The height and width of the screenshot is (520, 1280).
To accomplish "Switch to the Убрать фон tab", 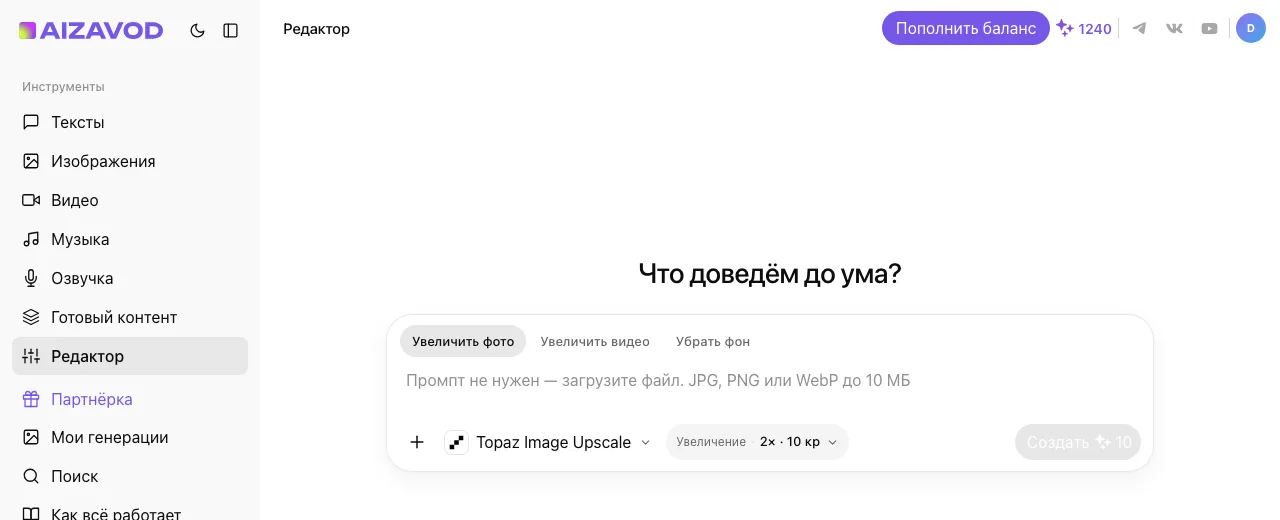I will click(713, 341).
